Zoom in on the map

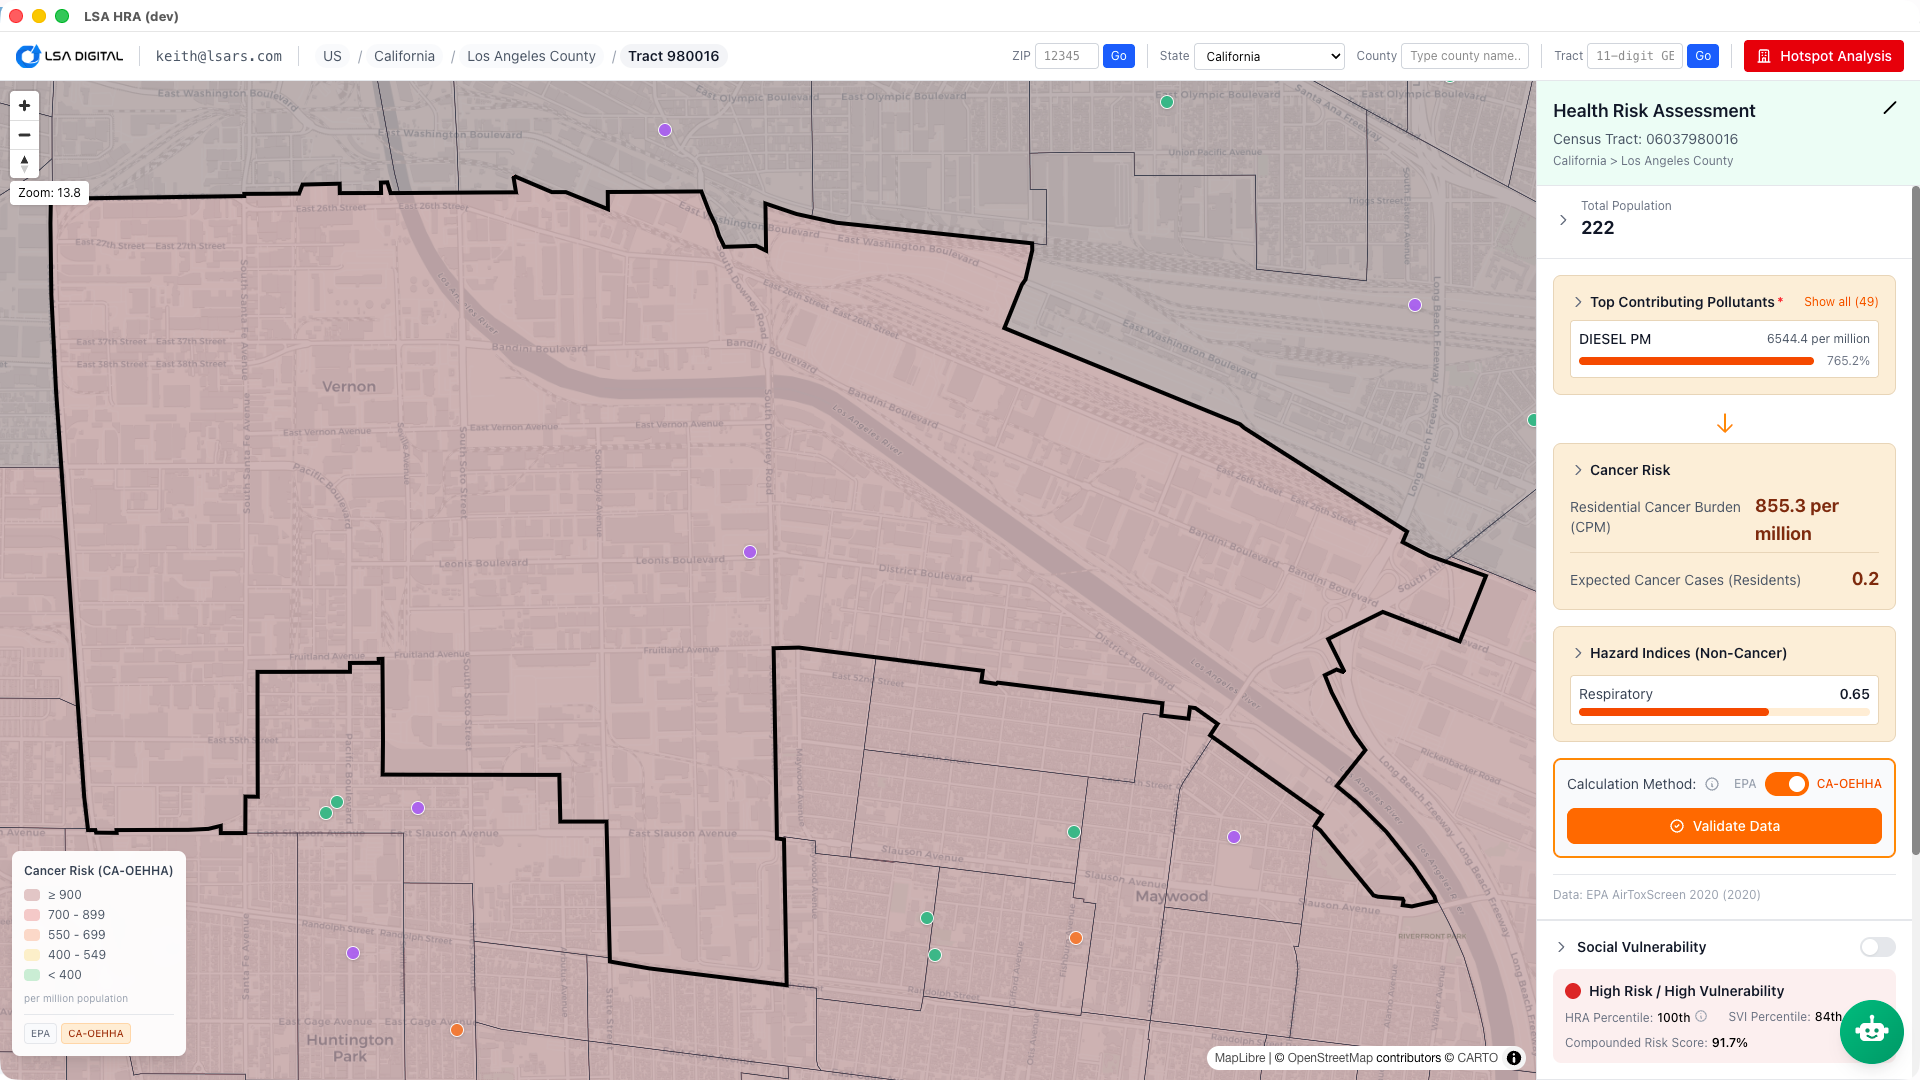[x=24, y=106]
